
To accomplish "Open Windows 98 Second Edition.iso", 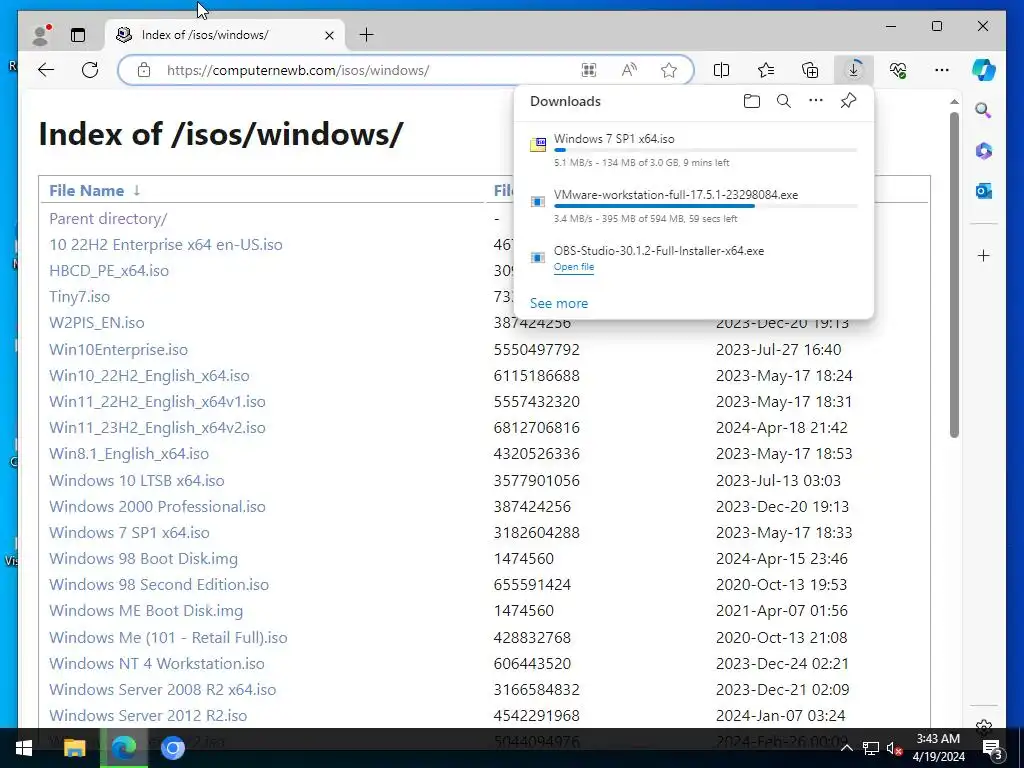I will point(159,584).
